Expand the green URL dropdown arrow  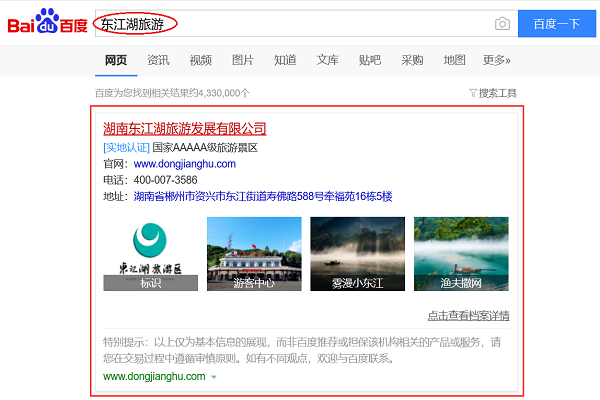tap(214, 377)
